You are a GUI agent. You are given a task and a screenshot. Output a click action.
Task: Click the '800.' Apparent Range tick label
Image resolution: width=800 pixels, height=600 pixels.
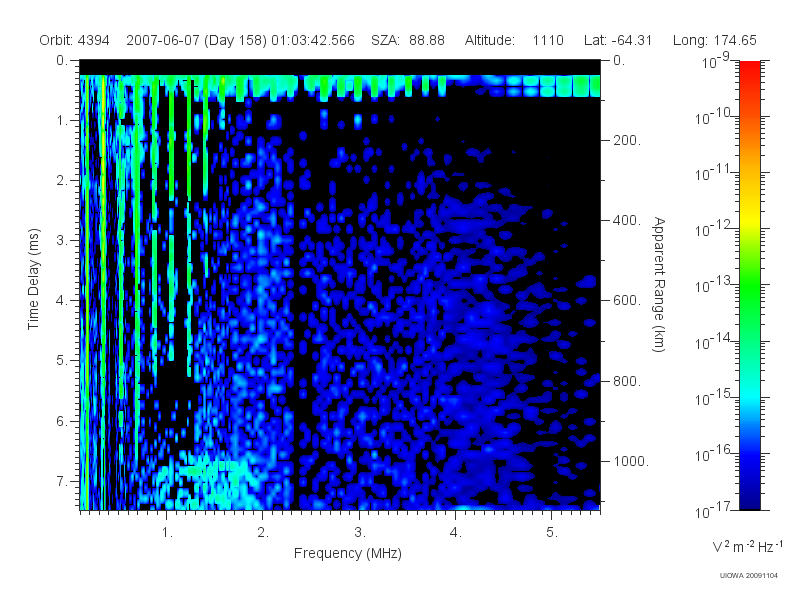627,381
